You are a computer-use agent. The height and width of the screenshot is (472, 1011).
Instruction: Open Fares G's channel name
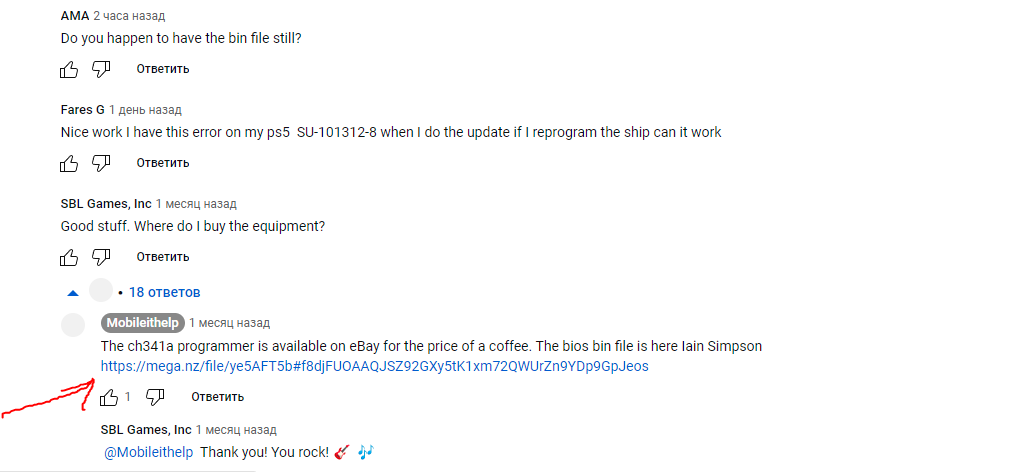(82, 109)
